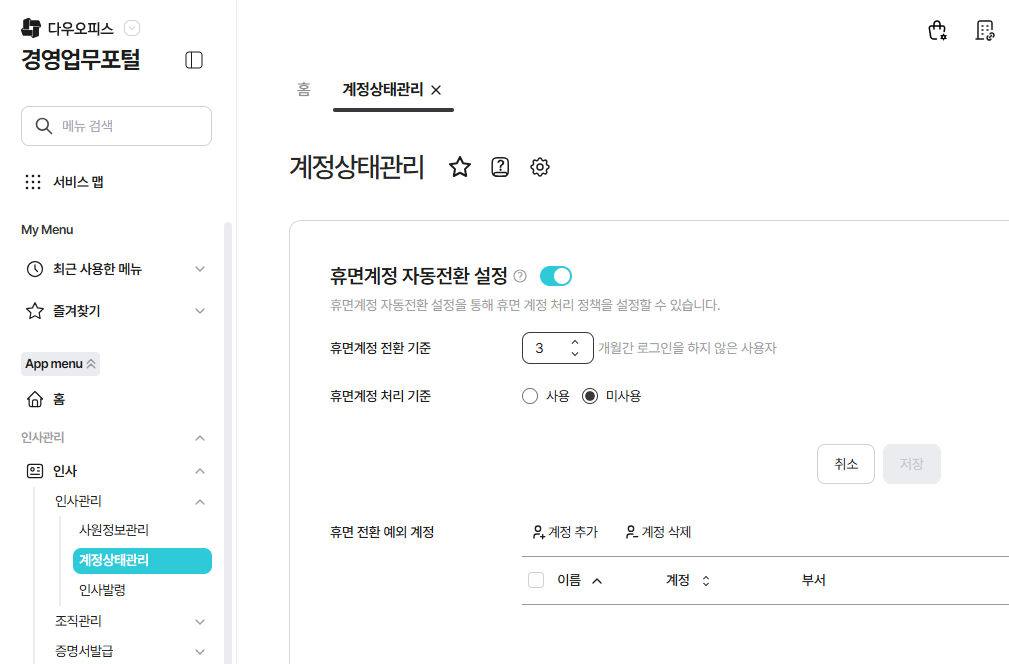This screenshot has width=1009, height=664.
Task: Open page settings gear icon
Action: (540, 167)
